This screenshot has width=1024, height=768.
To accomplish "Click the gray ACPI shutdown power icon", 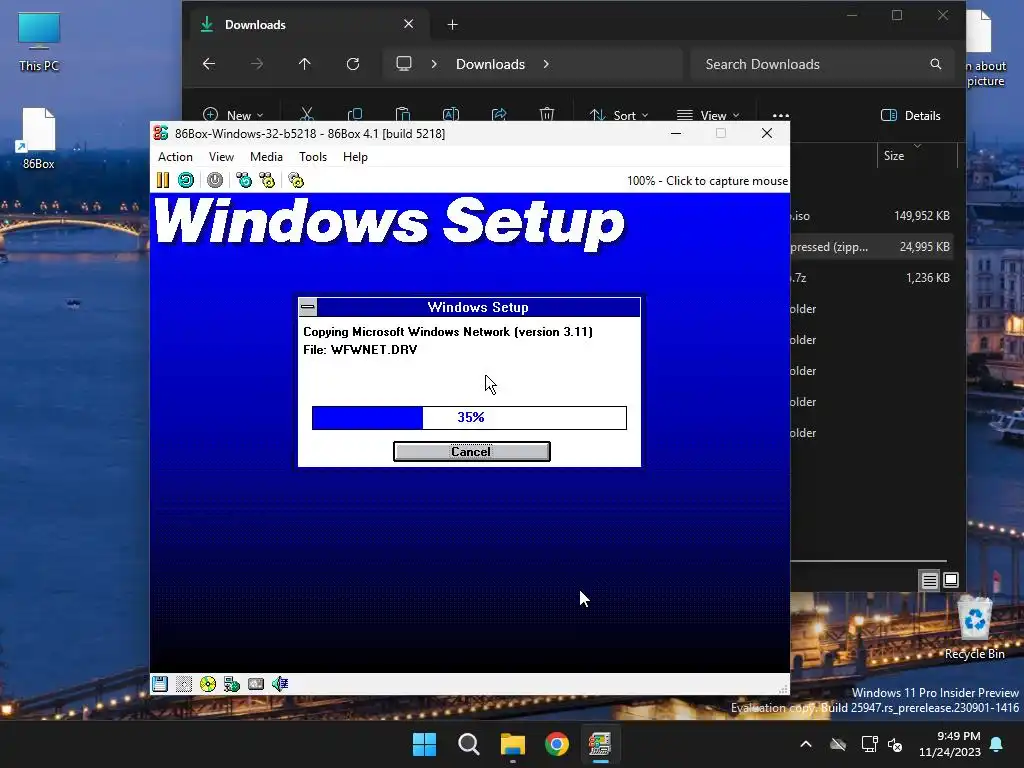I will tap(215, 180).
